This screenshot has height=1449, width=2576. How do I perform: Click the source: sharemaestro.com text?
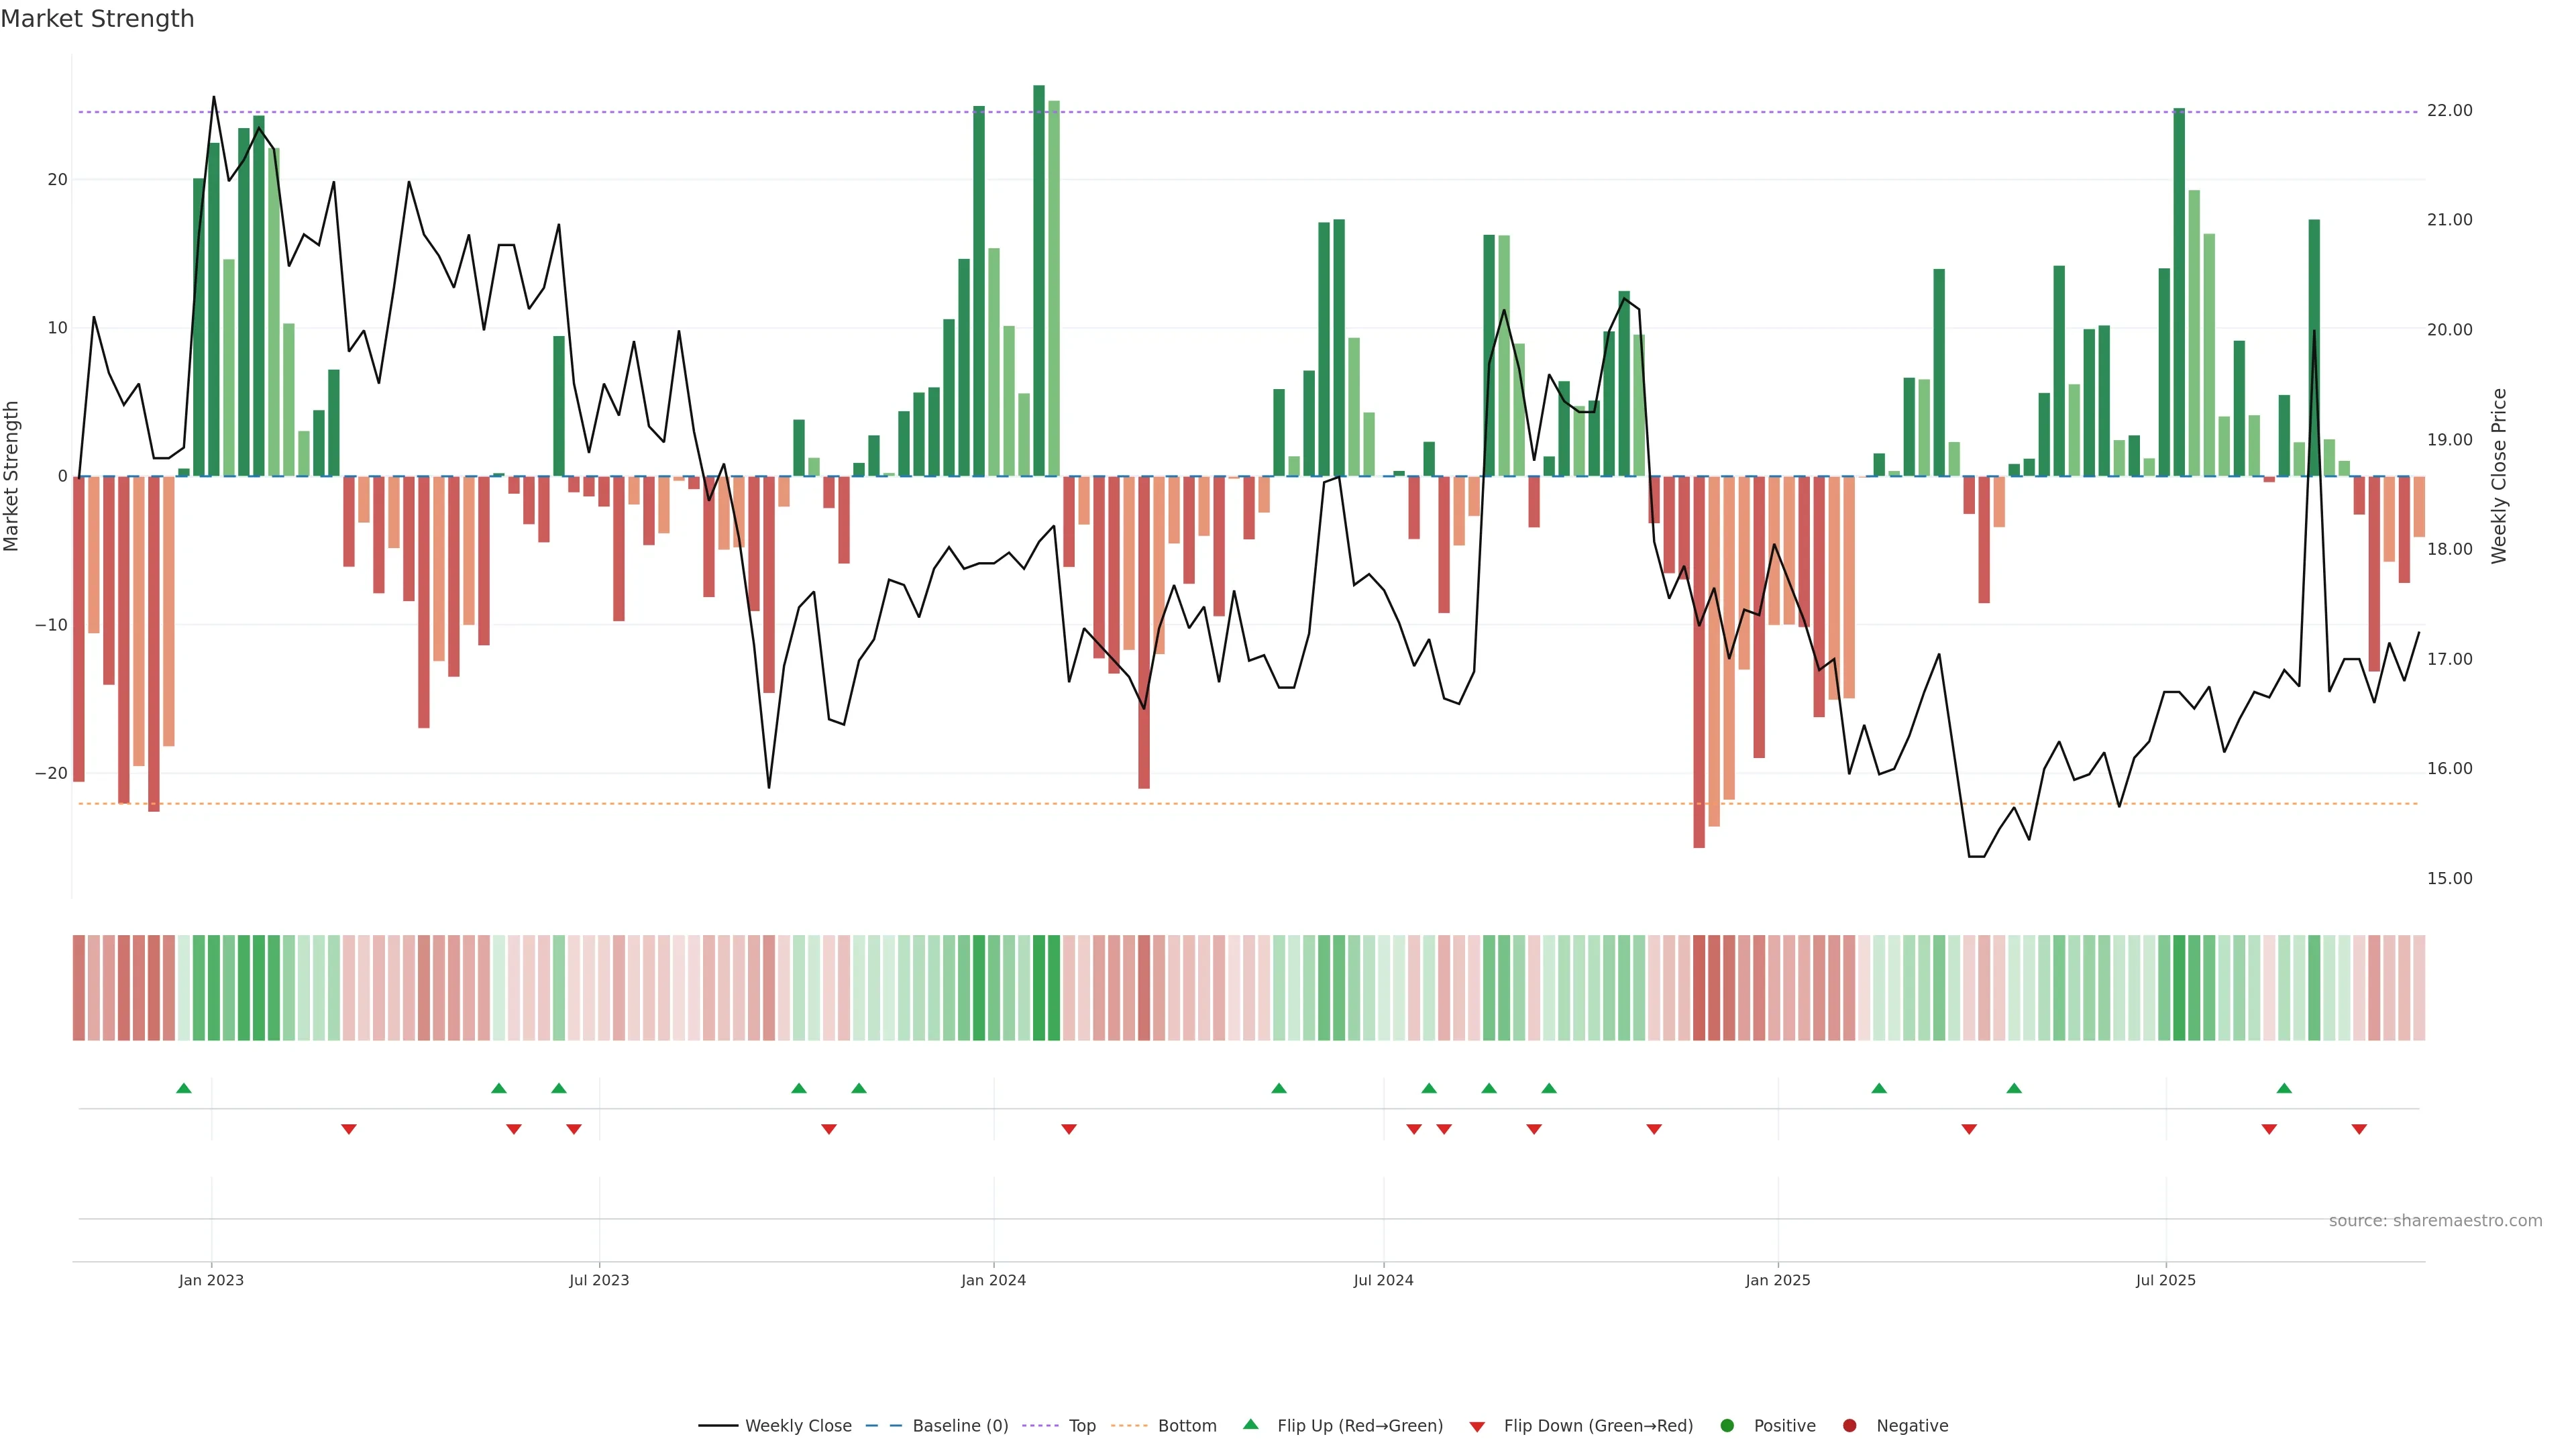[x=2435, y=1221]
